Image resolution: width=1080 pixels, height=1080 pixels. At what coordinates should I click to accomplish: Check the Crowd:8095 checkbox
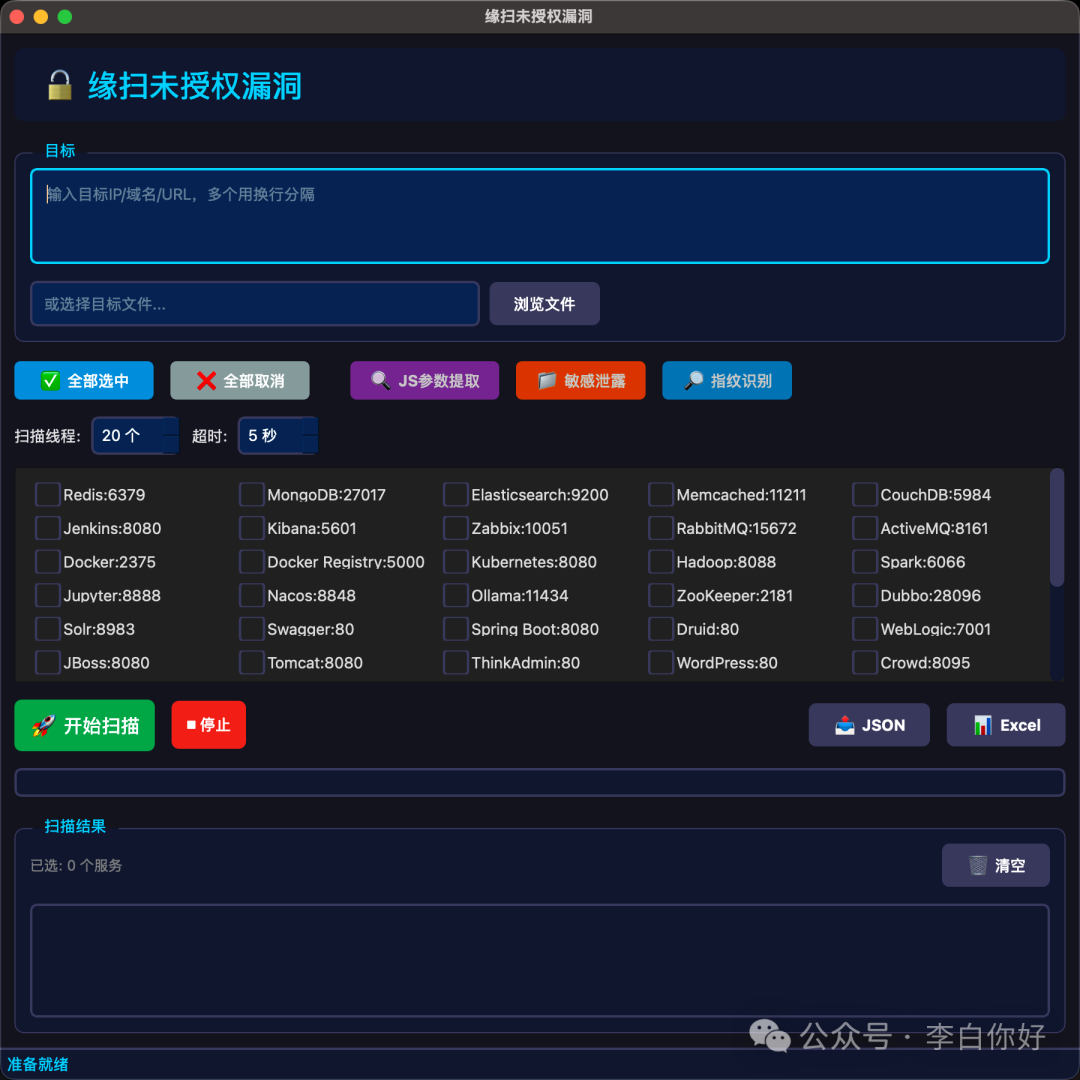(x=864, y=663)
